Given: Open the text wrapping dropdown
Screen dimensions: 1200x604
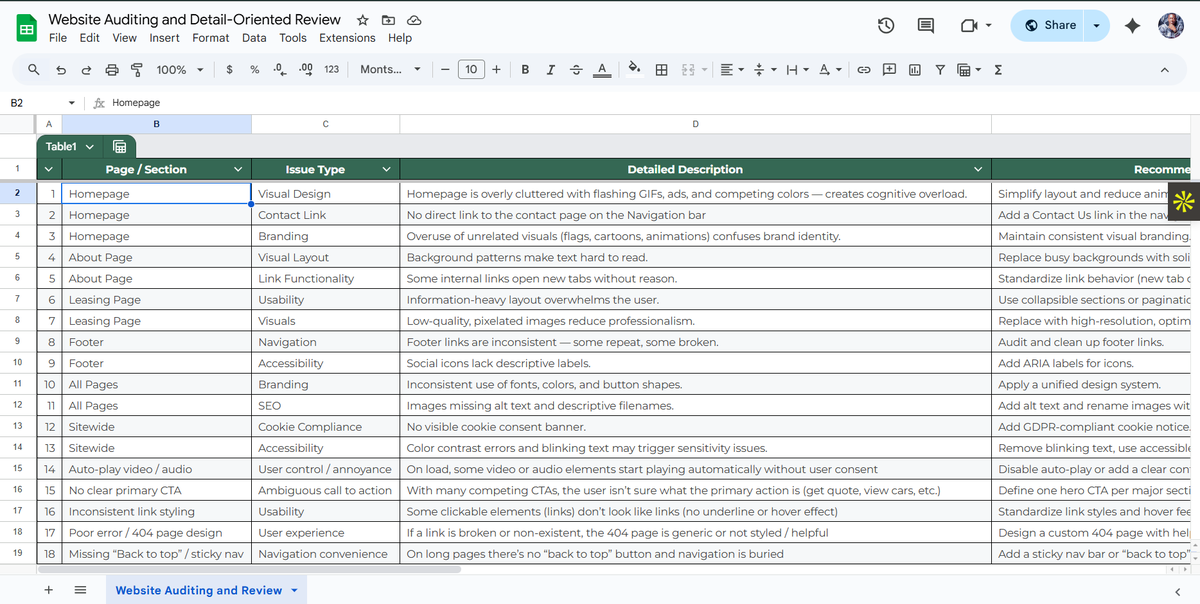Looking at the screenshot, I should tap(797, 70).
